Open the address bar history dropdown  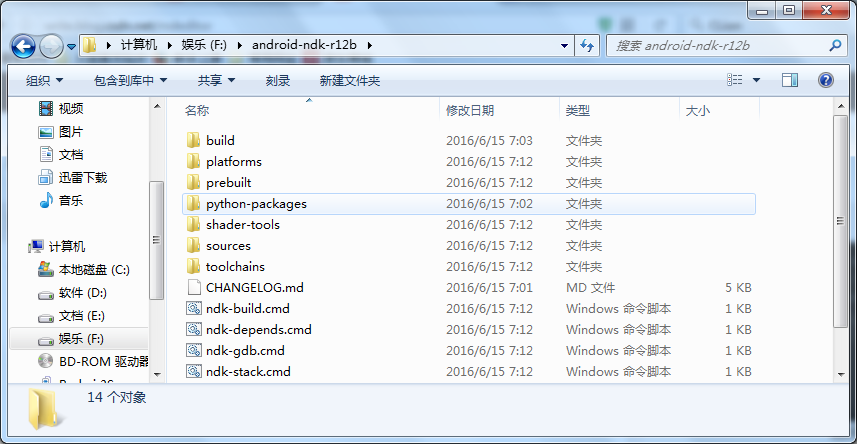[x=565, y=46]
